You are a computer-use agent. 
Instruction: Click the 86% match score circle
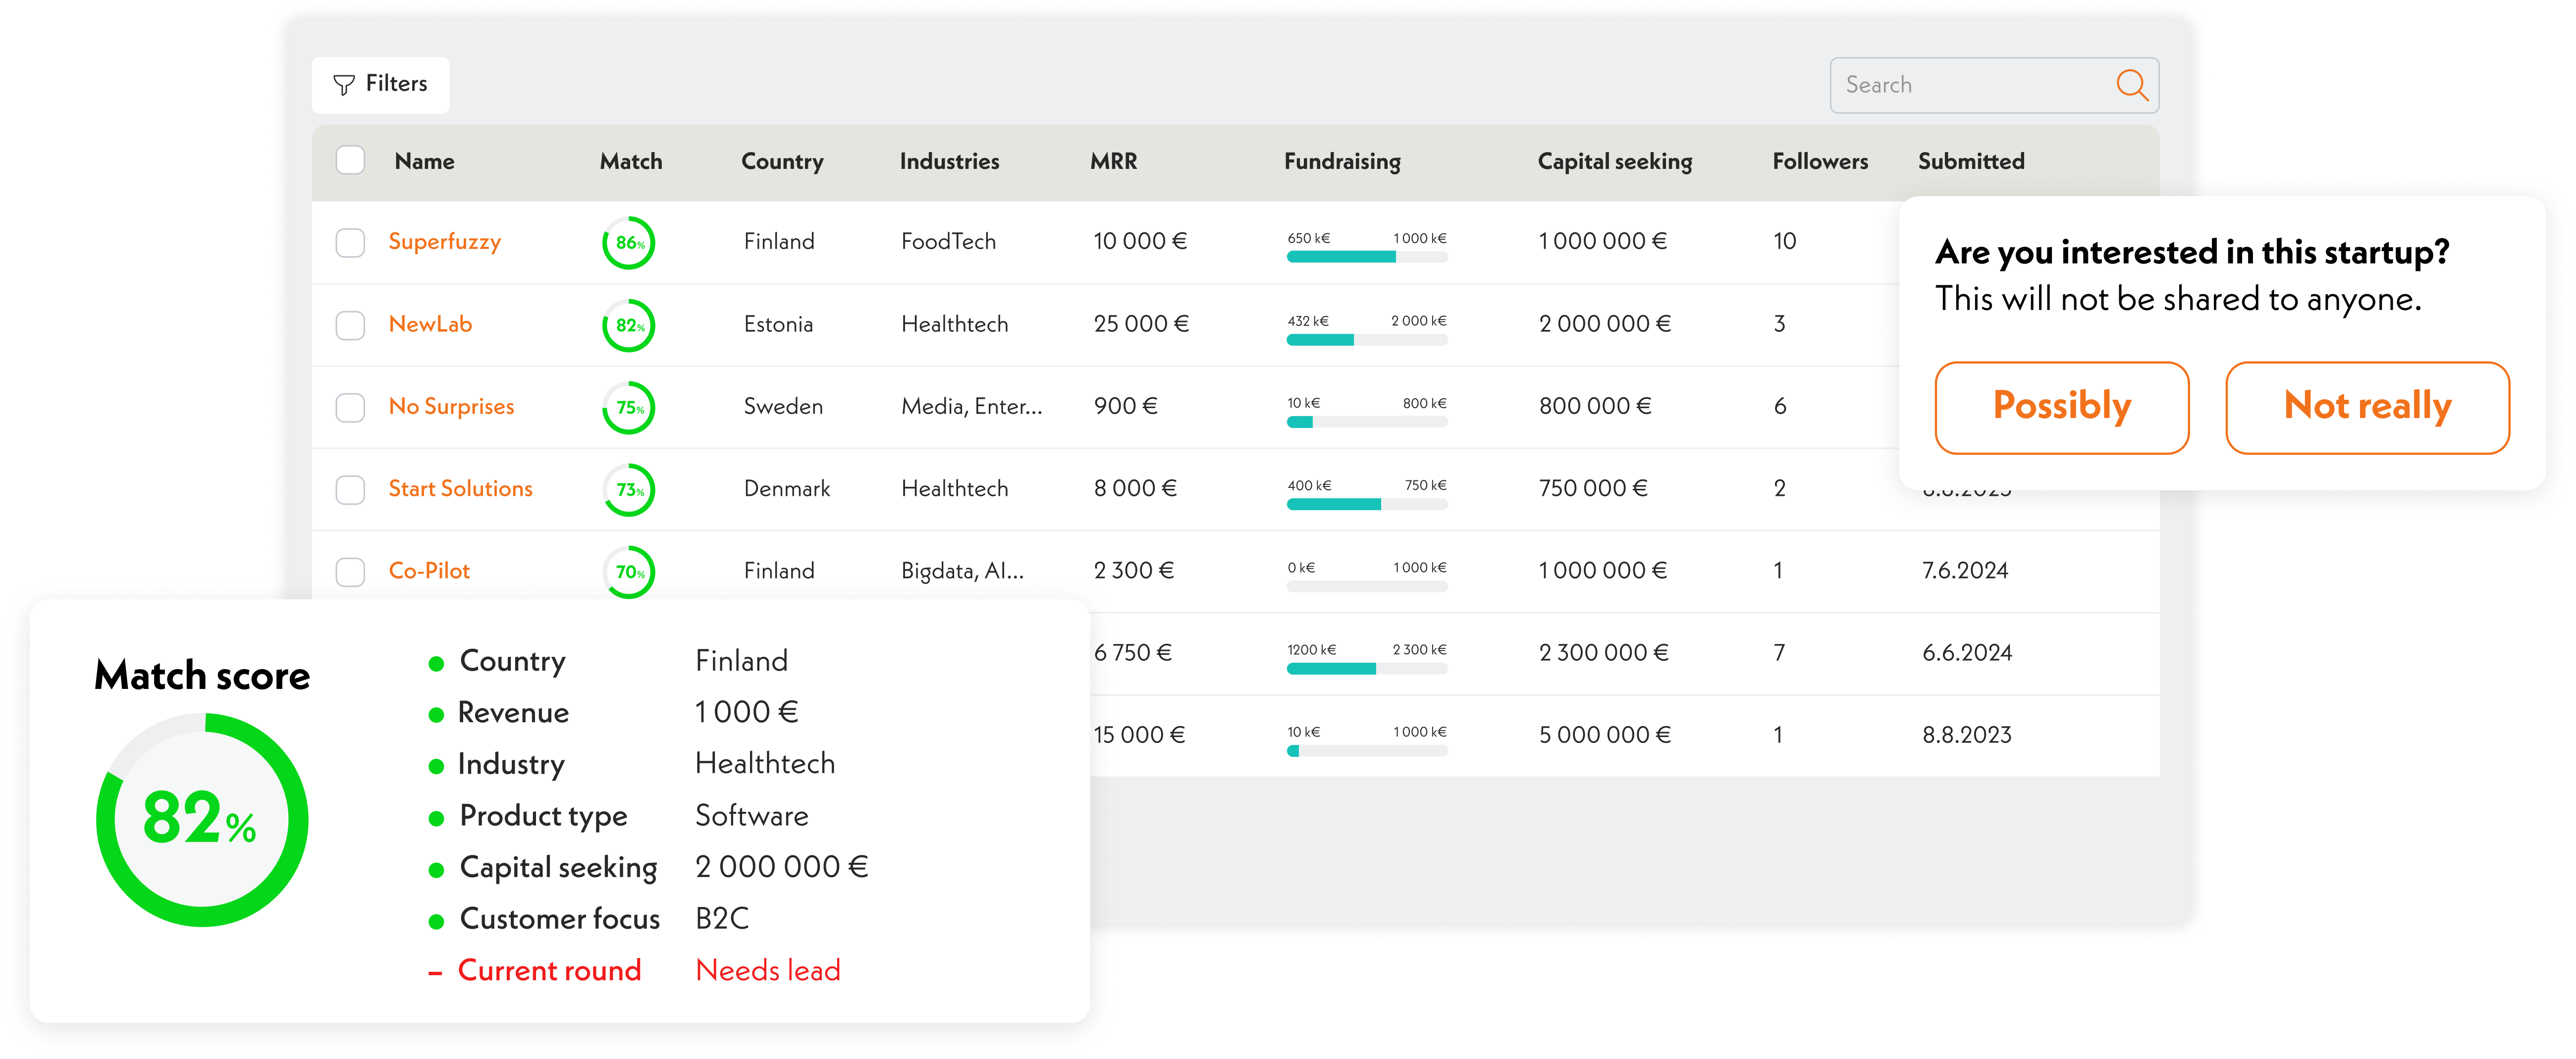[x=629, y=243]
